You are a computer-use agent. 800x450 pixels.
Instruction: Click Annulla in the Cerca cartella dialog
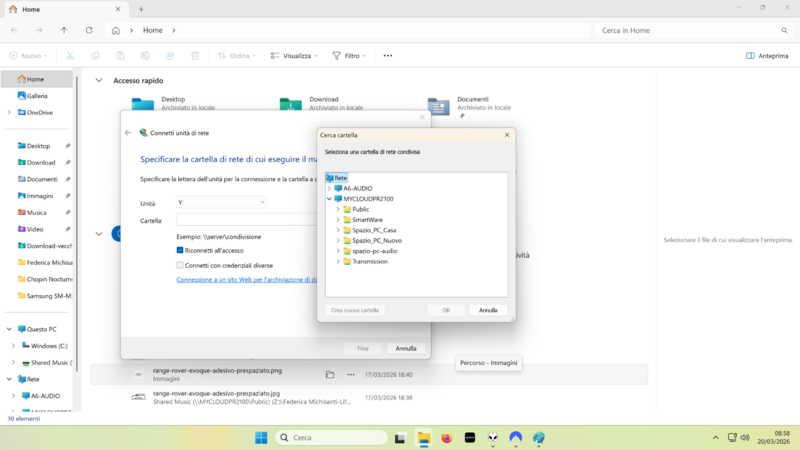point(488,310)
